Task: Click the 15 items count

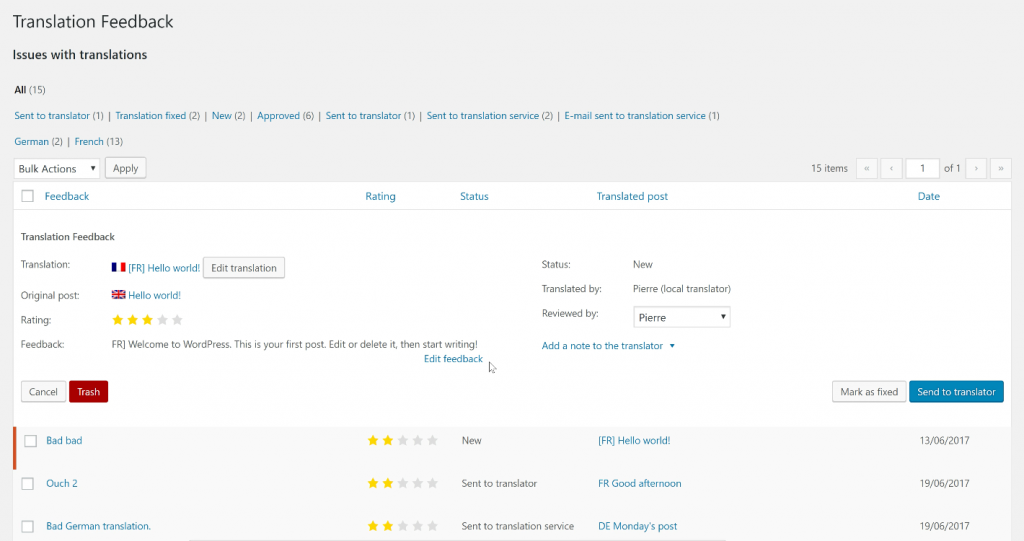Action: 829,169
